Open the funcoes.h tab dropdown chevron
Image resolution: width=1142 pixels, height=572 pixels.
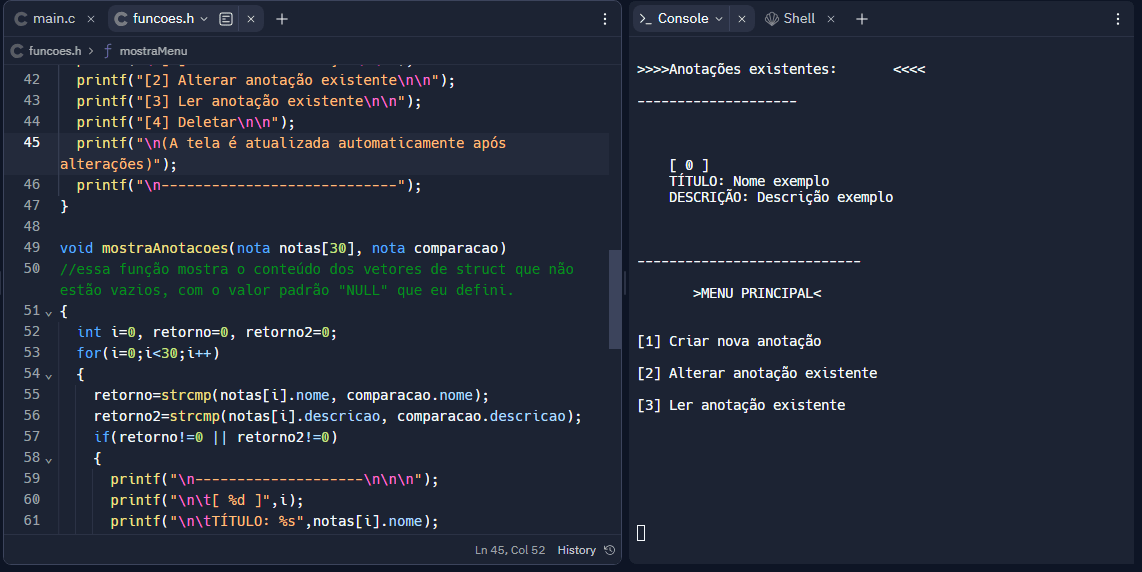pyautogui.click(x=205, y=19)
